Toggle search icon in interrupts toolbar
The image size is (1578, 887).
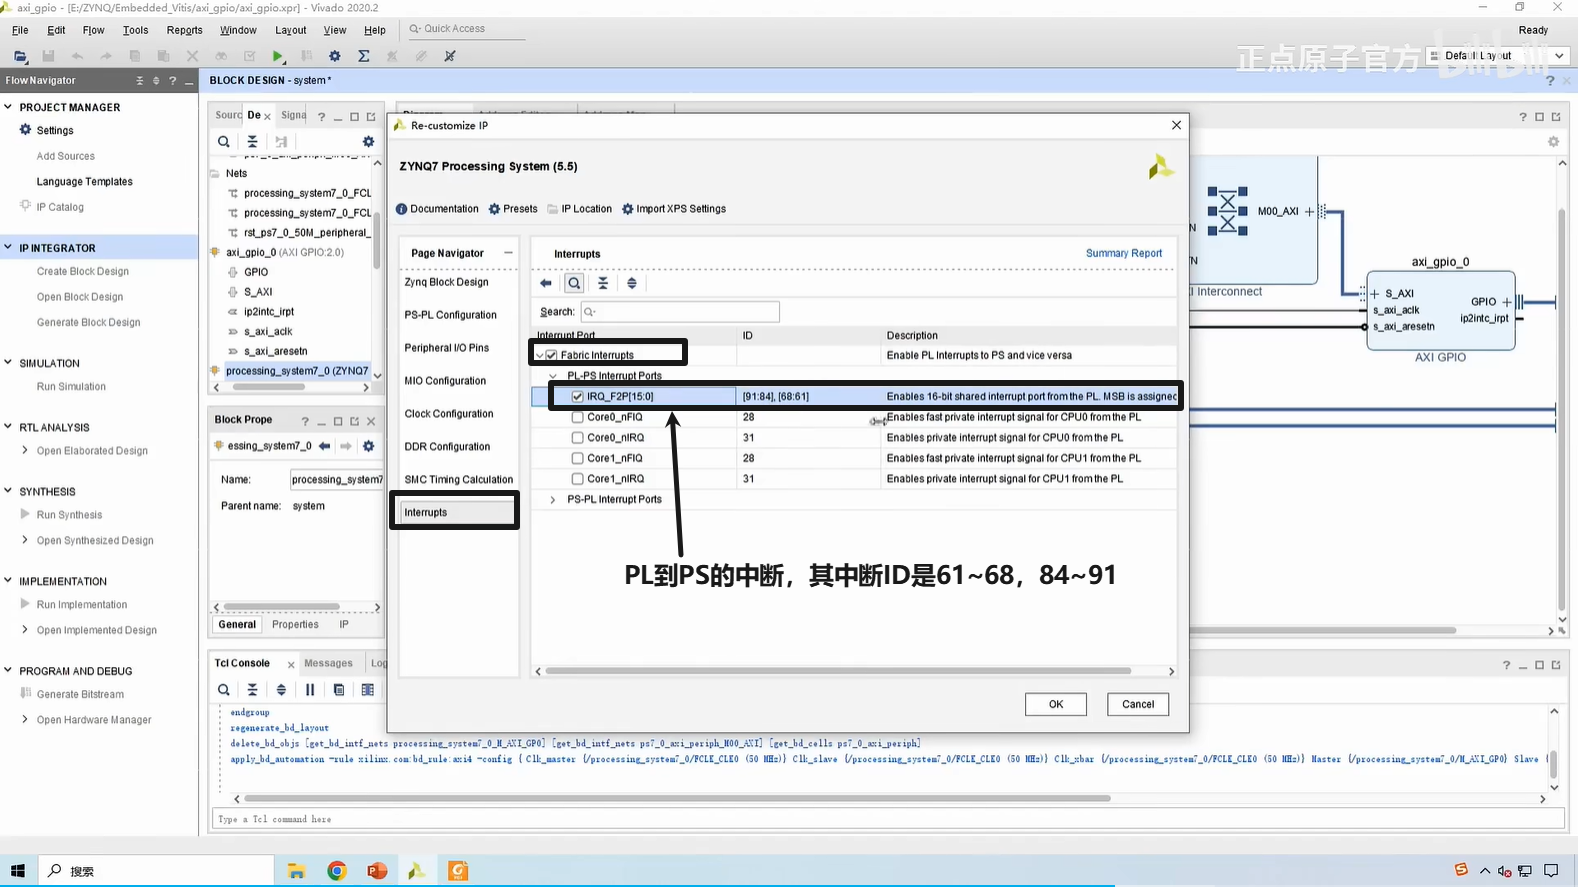(x=574, y=283)
